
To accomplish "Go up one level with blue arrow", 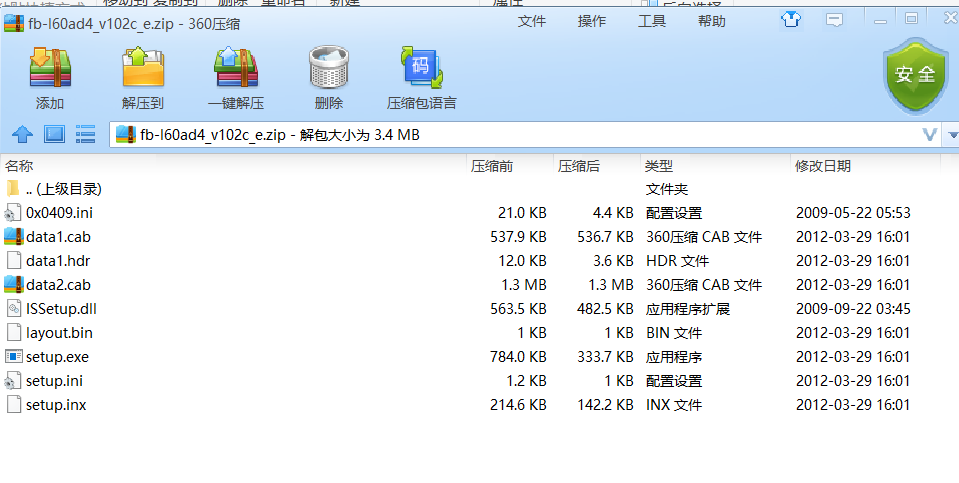I will click(x=22, y=134).
